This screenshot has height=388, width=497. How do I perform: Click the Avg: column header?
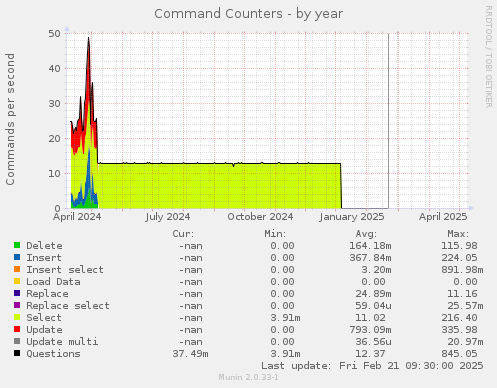366,234
